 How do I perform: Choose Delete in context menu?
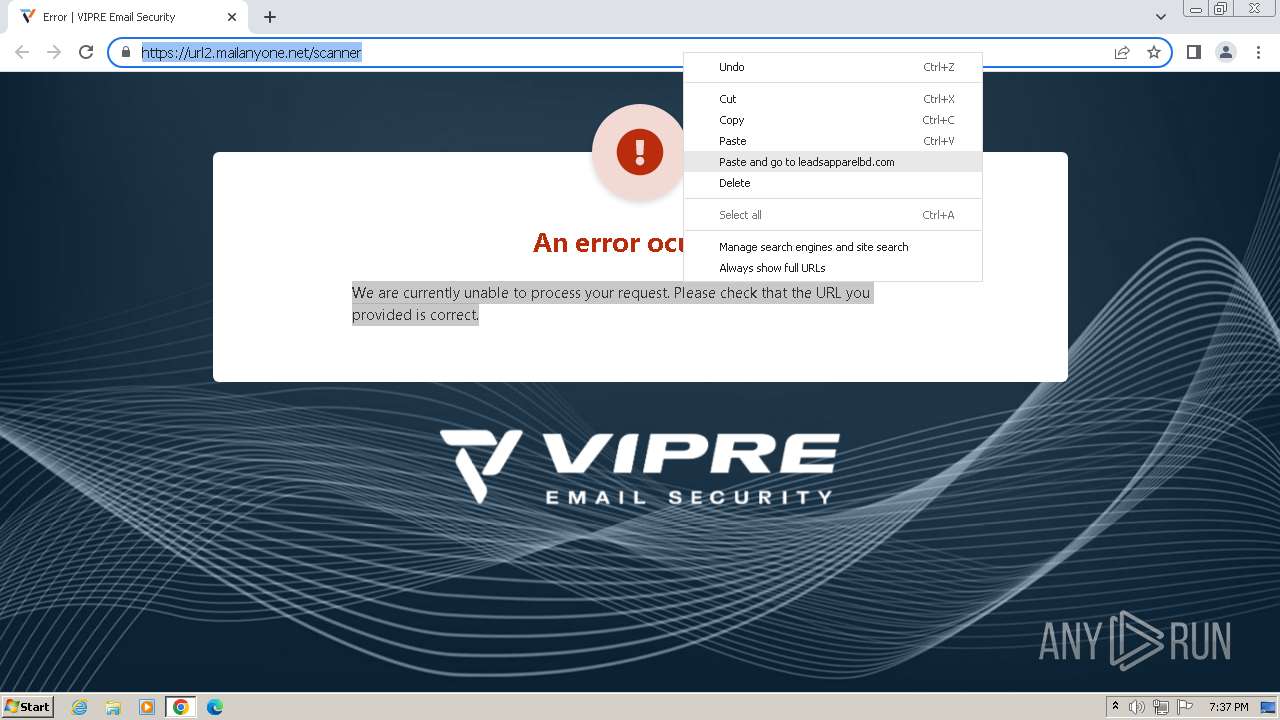(x=832, y=183)
